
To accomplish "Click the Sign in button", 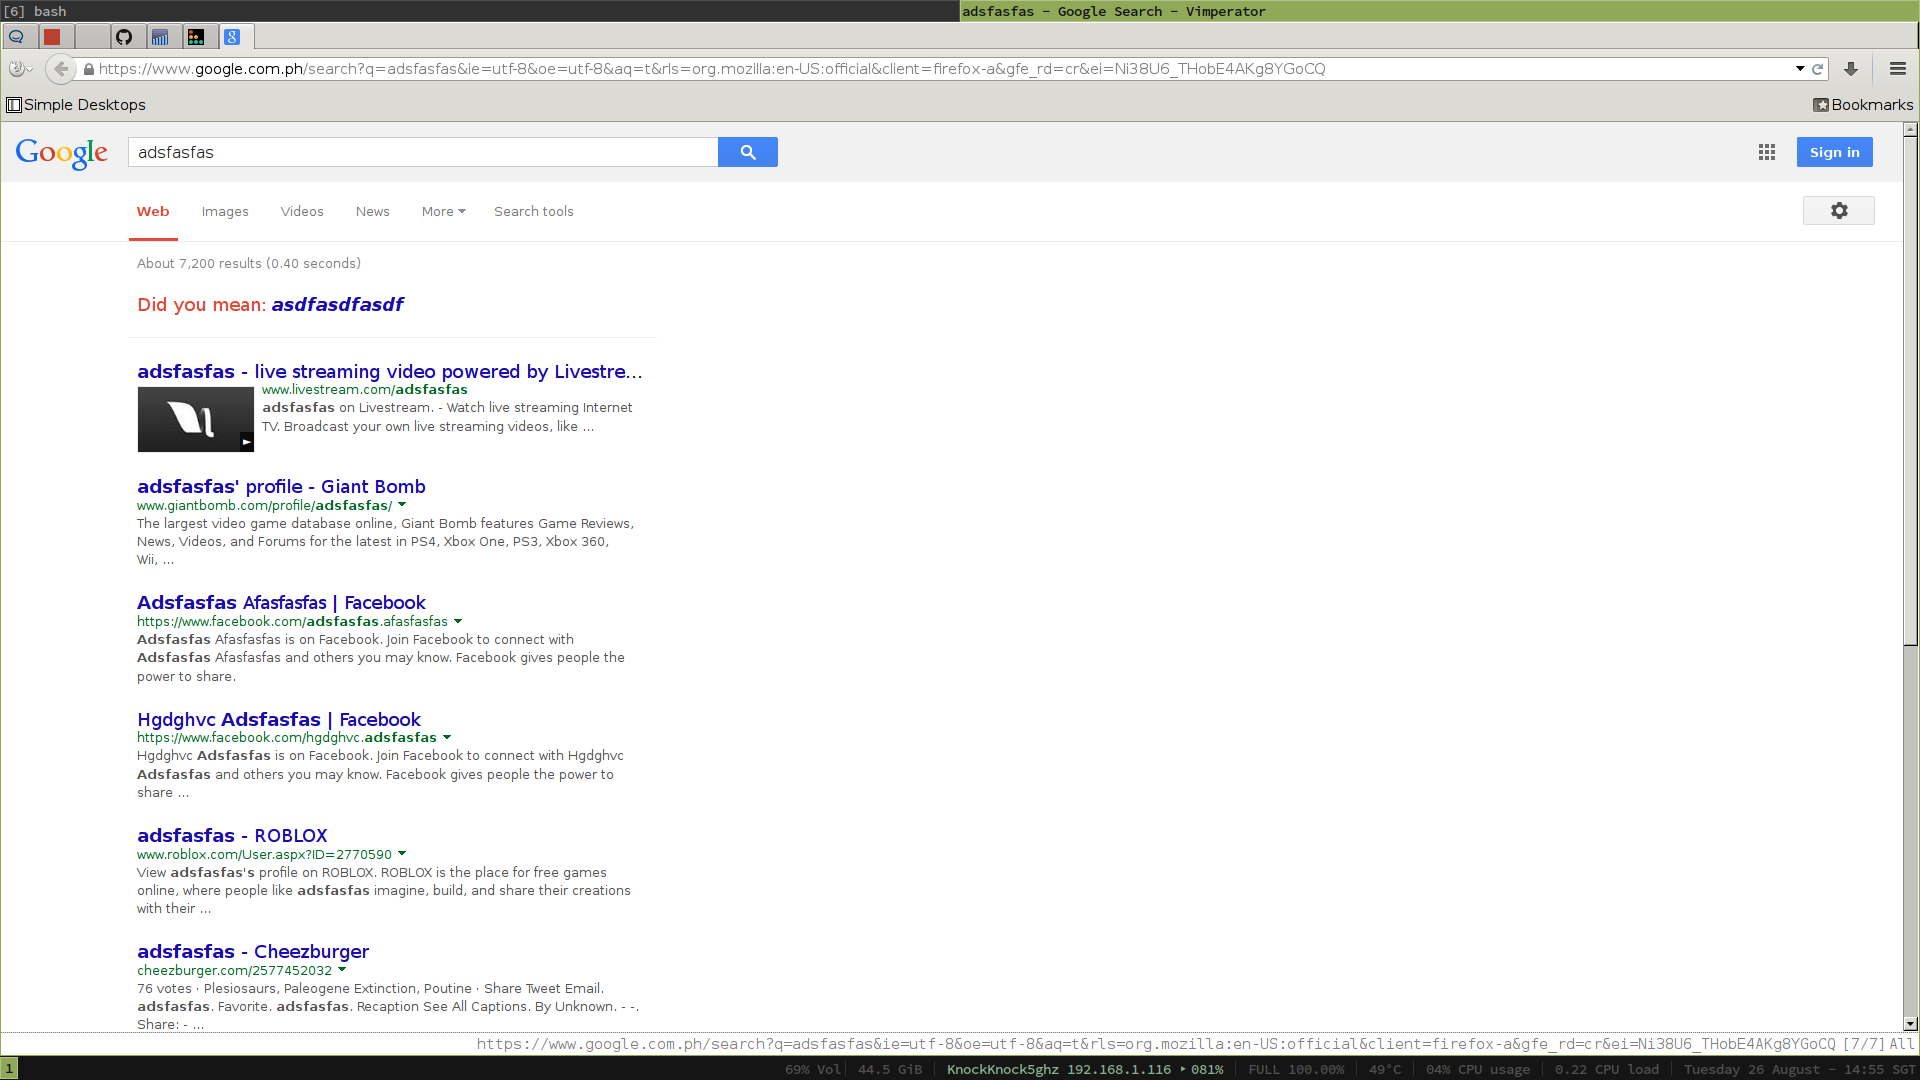I will [1835, 152].
